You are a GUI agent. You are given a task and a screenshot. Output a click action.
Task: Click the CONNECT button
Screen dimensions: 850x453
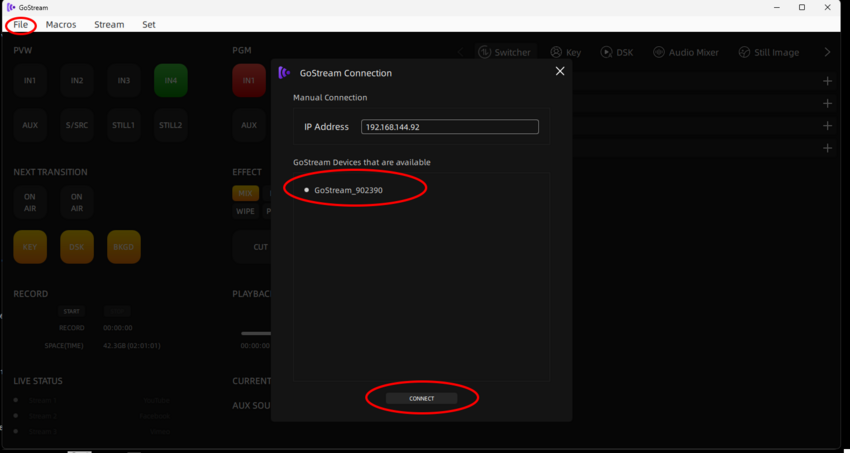pyautogui.click(x=422, y=398)
